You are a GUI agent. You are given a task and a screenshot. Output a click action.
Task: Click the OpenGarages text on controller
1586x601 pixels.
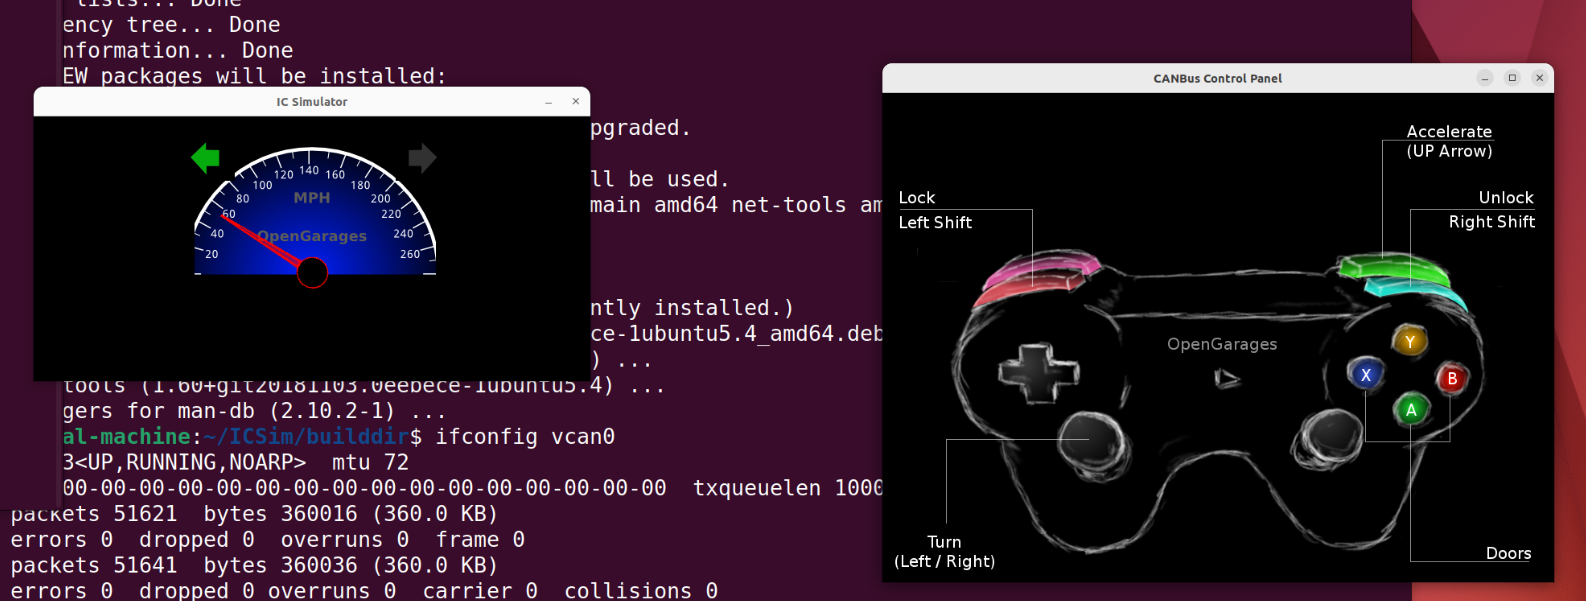click(x=1222, y=344)
